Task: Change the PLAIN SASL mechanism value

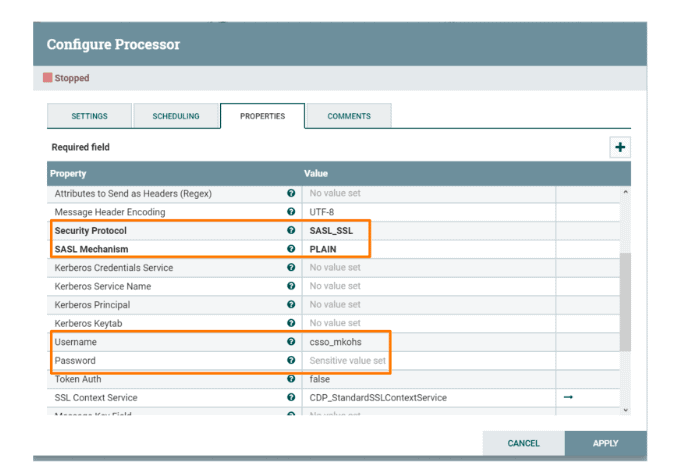Action: click(324, 249)
